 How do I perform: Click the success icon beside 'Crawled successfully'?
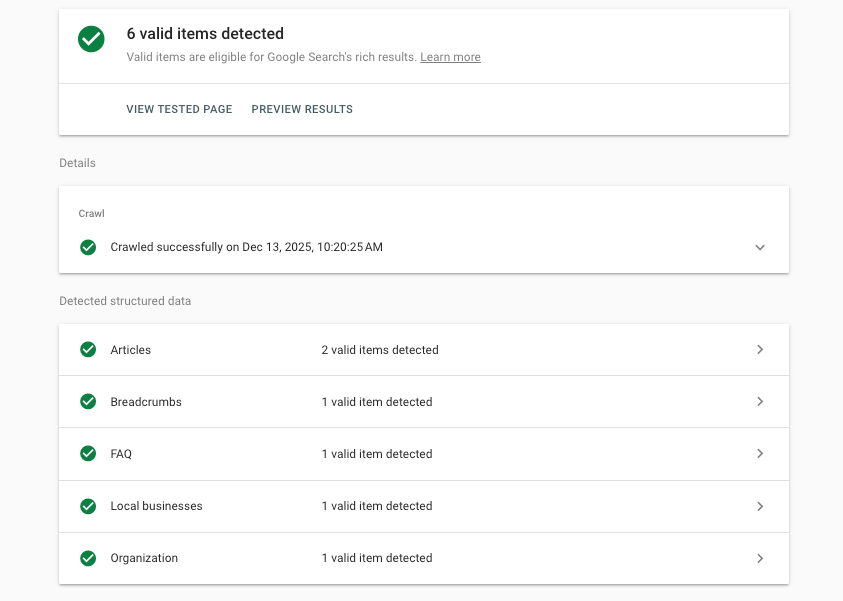pyautogui.click(x=88, y=247)
